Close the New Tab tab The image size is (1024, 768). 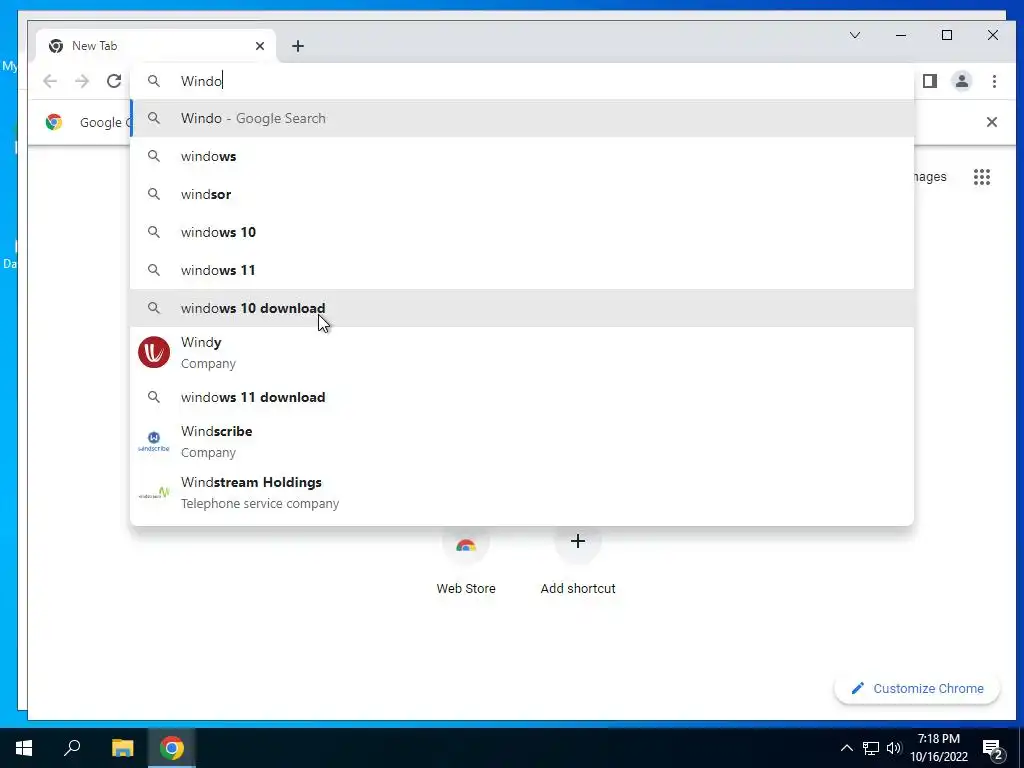point(260,46)
